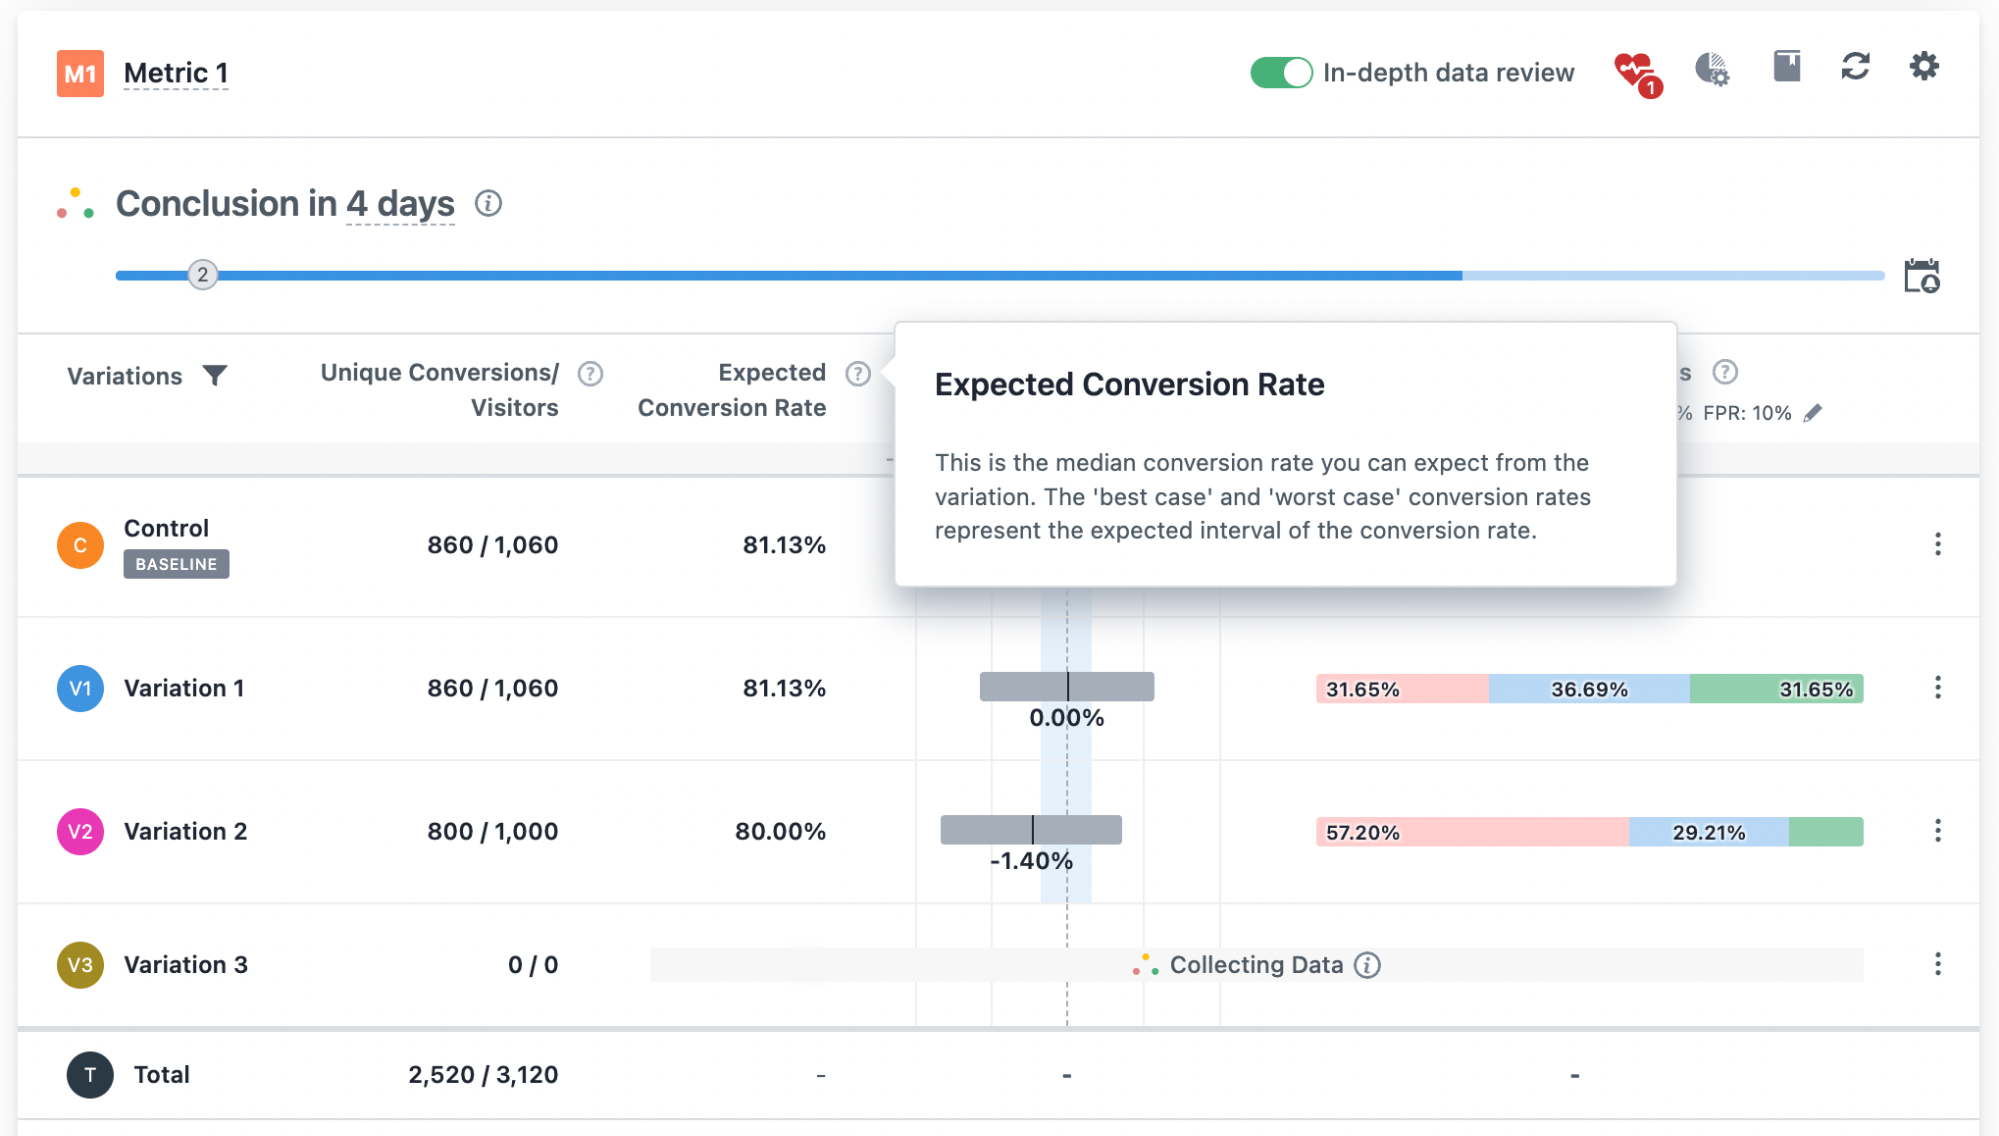Click the Collecting Data label

[x=1256, y=965]
